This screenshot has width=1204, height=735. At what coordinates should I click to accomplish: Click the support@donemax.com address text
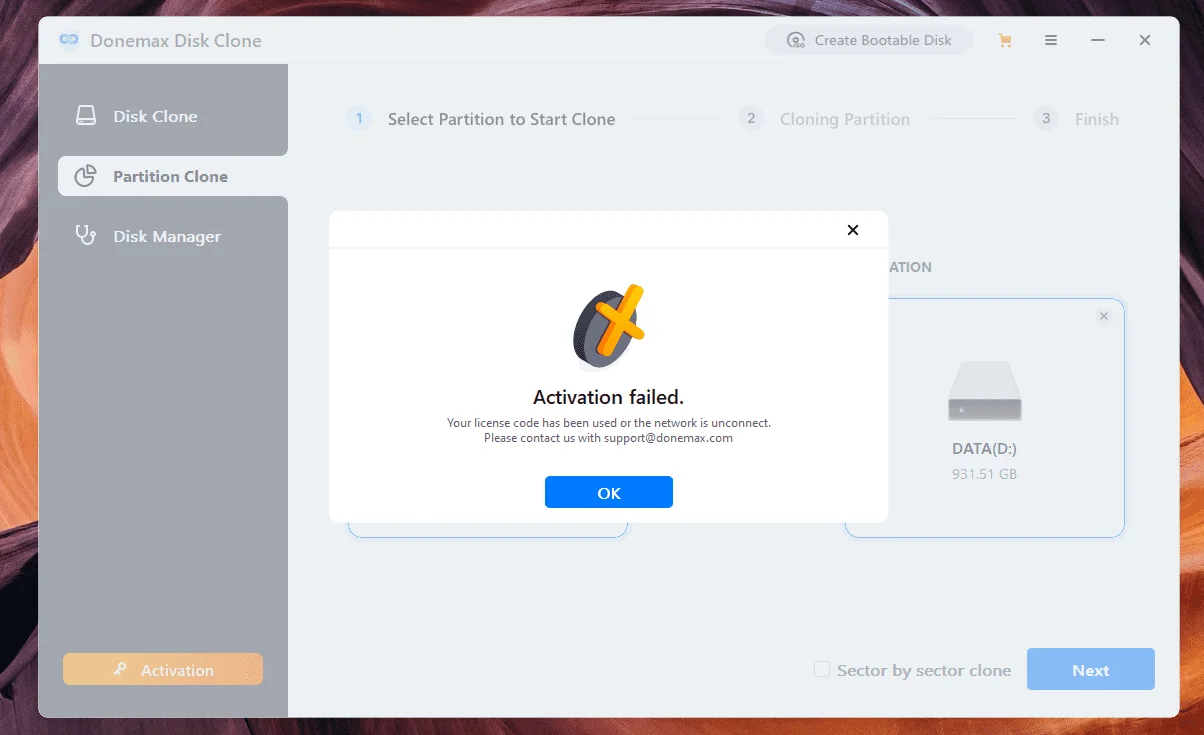(x=668, y=438)
